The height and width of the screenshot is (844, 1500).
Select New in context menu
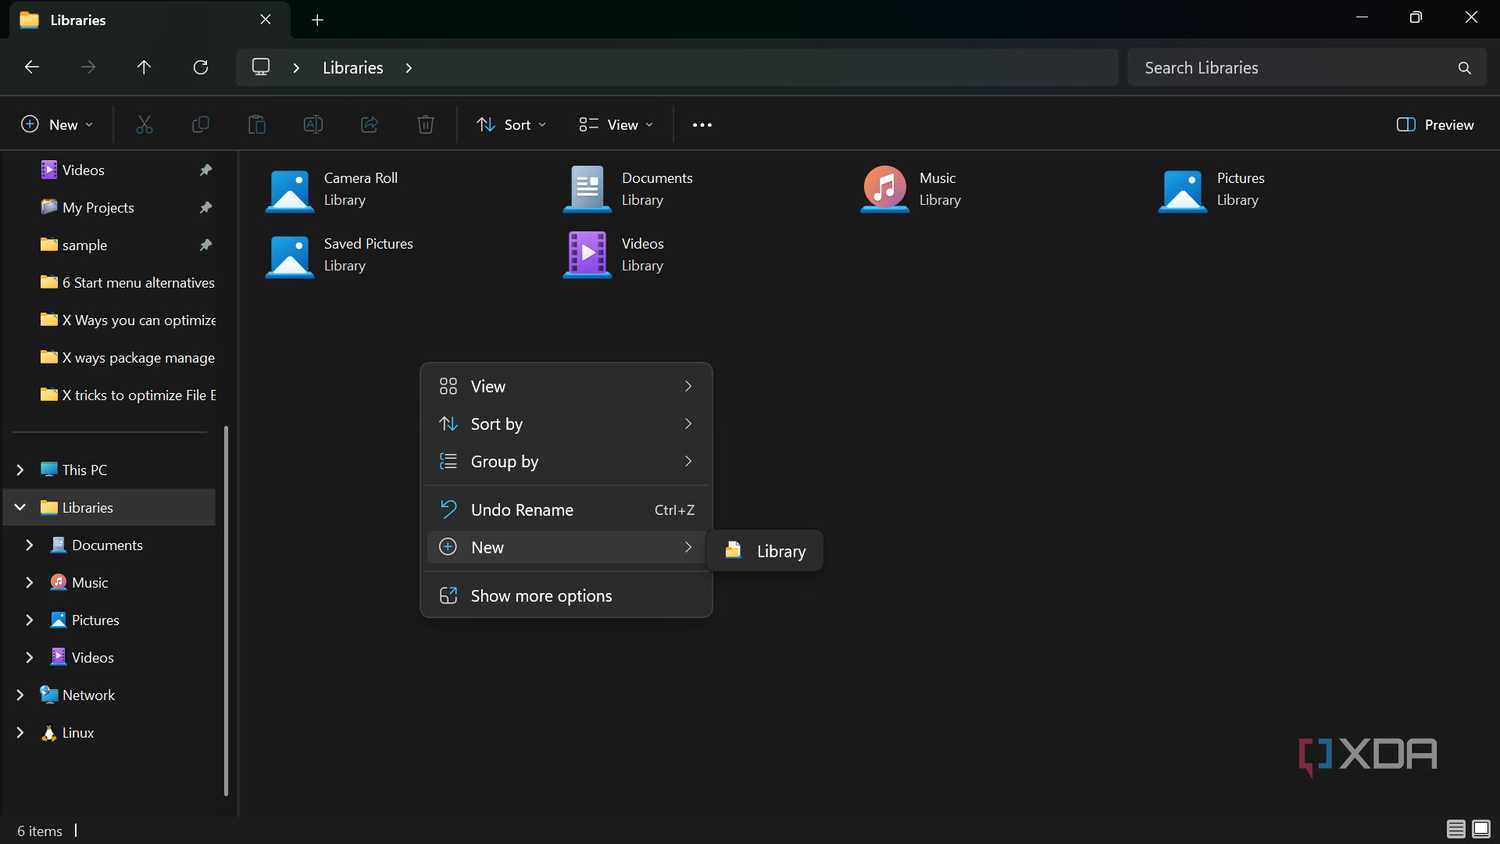click(x=566, y=547)
